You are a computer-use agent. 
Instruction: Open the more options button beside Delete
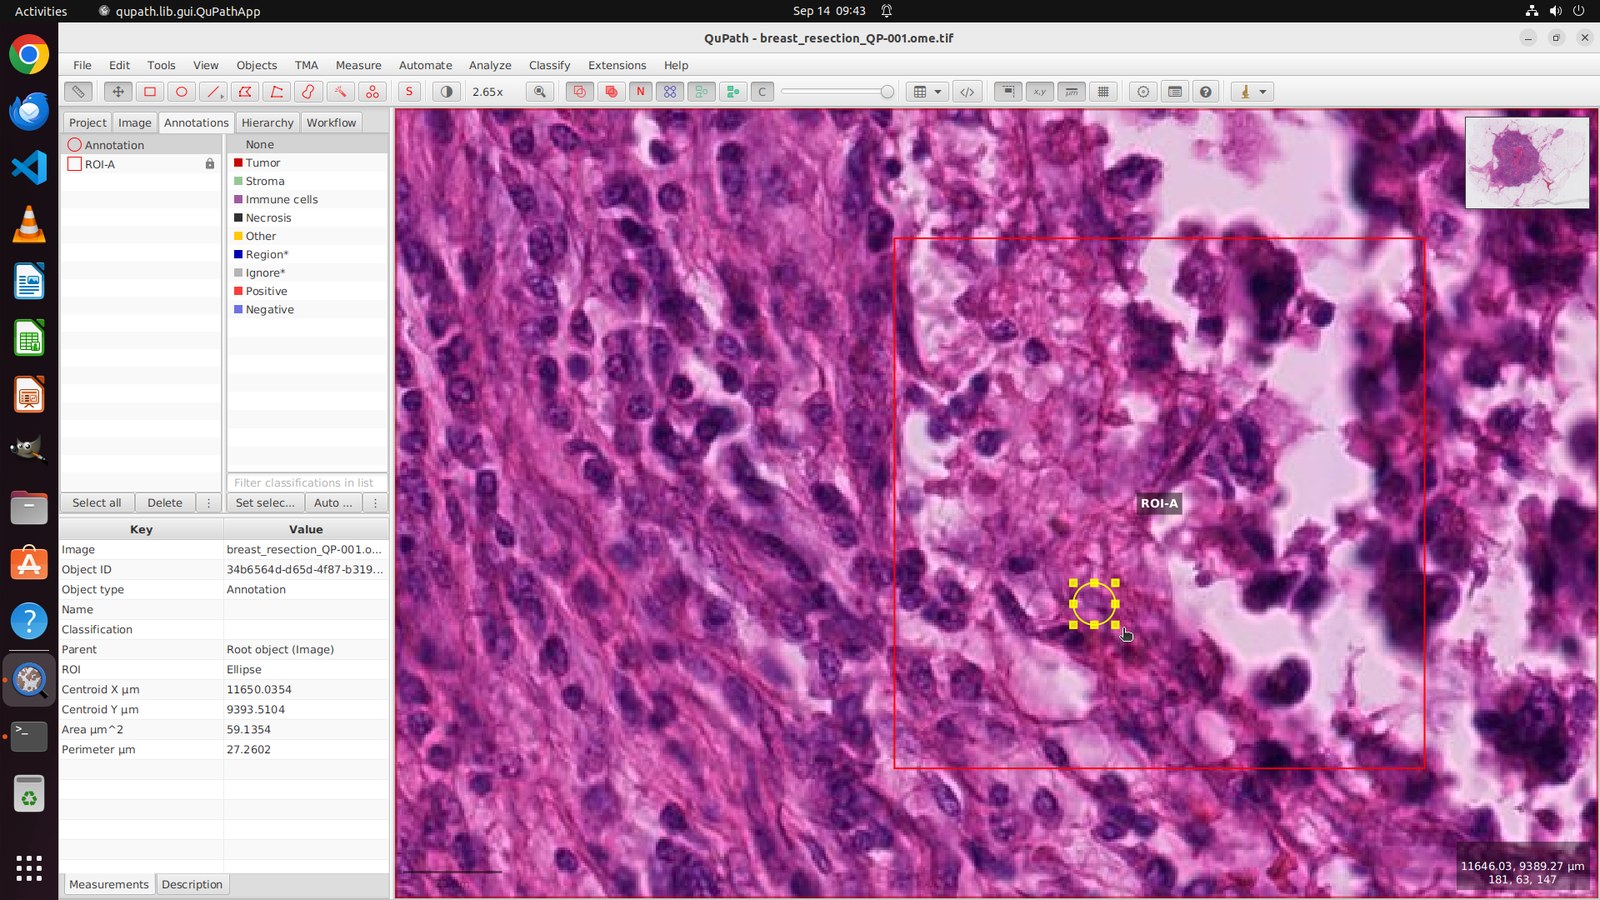point(208,503)
